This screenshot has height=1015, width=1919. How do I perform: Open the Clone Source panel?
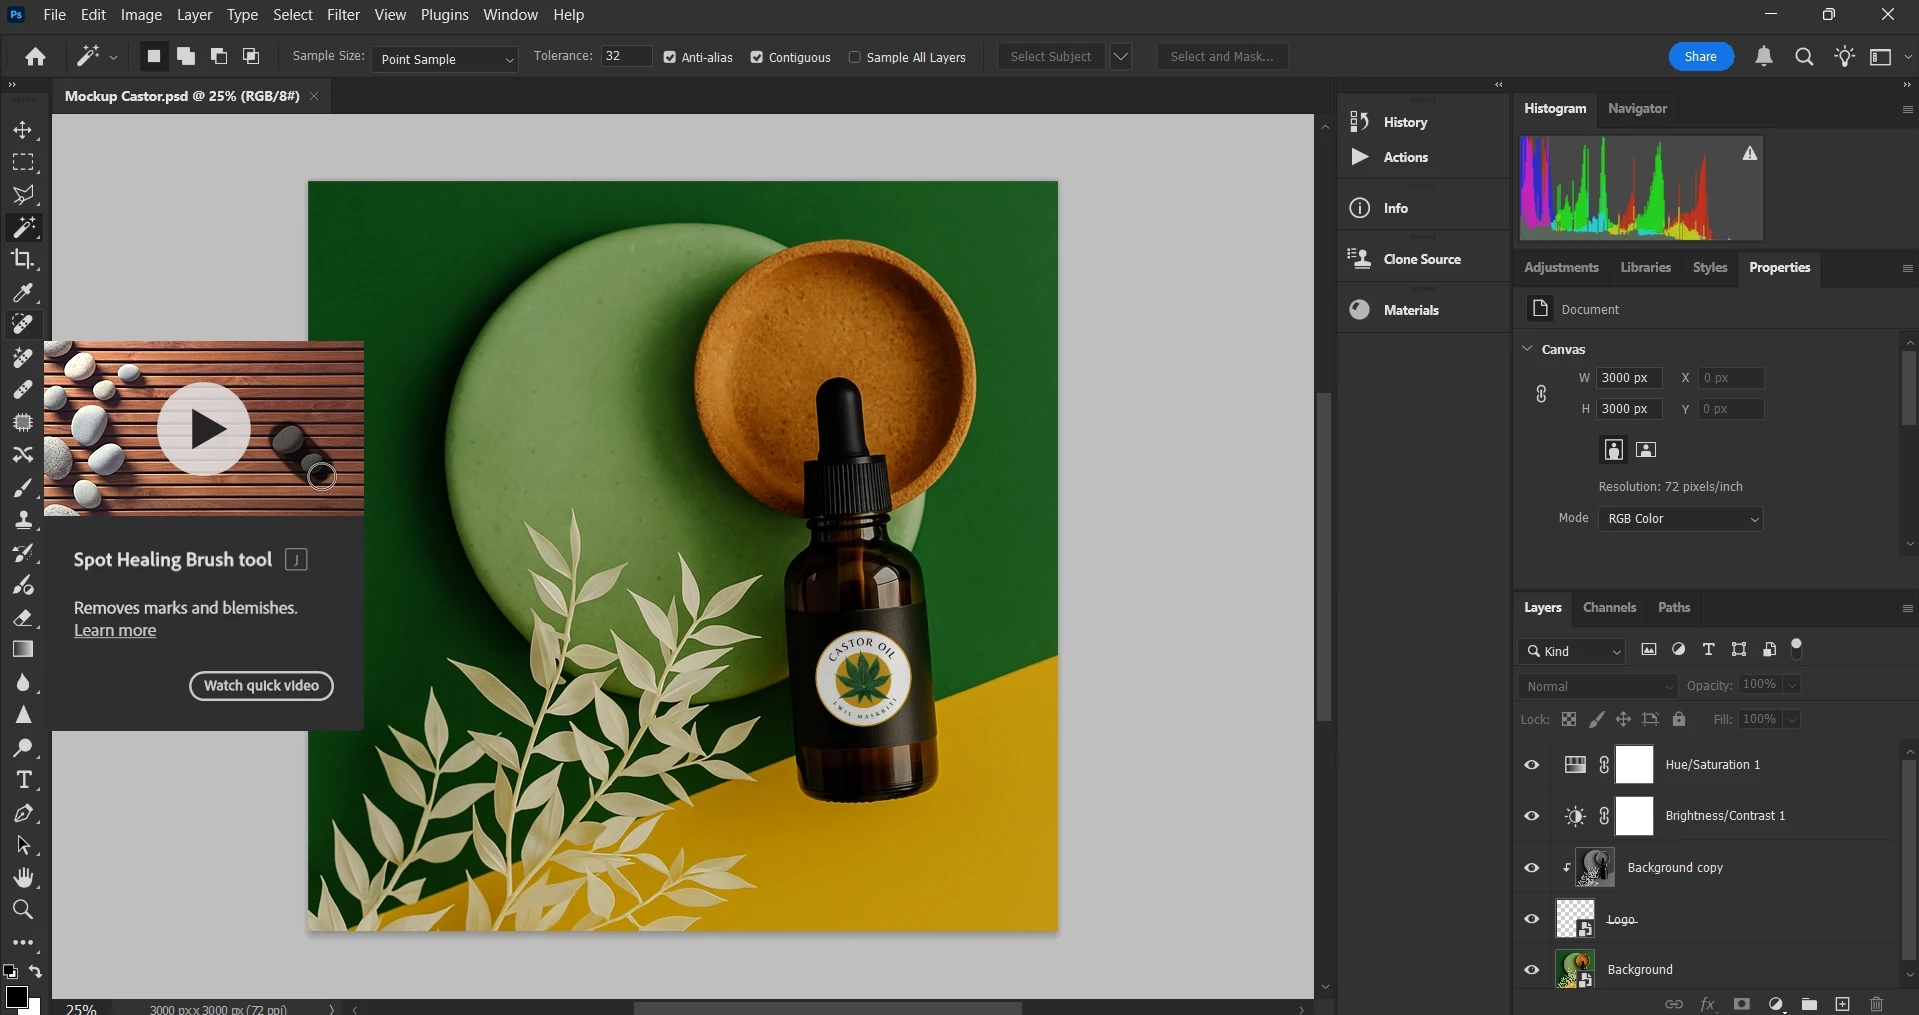coord(1421,259)
